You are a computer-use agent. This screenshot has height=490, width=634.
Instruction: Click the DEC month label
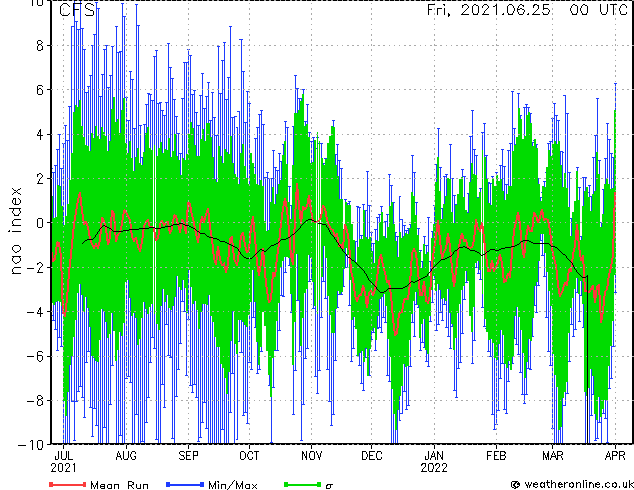tap(372, 456)
